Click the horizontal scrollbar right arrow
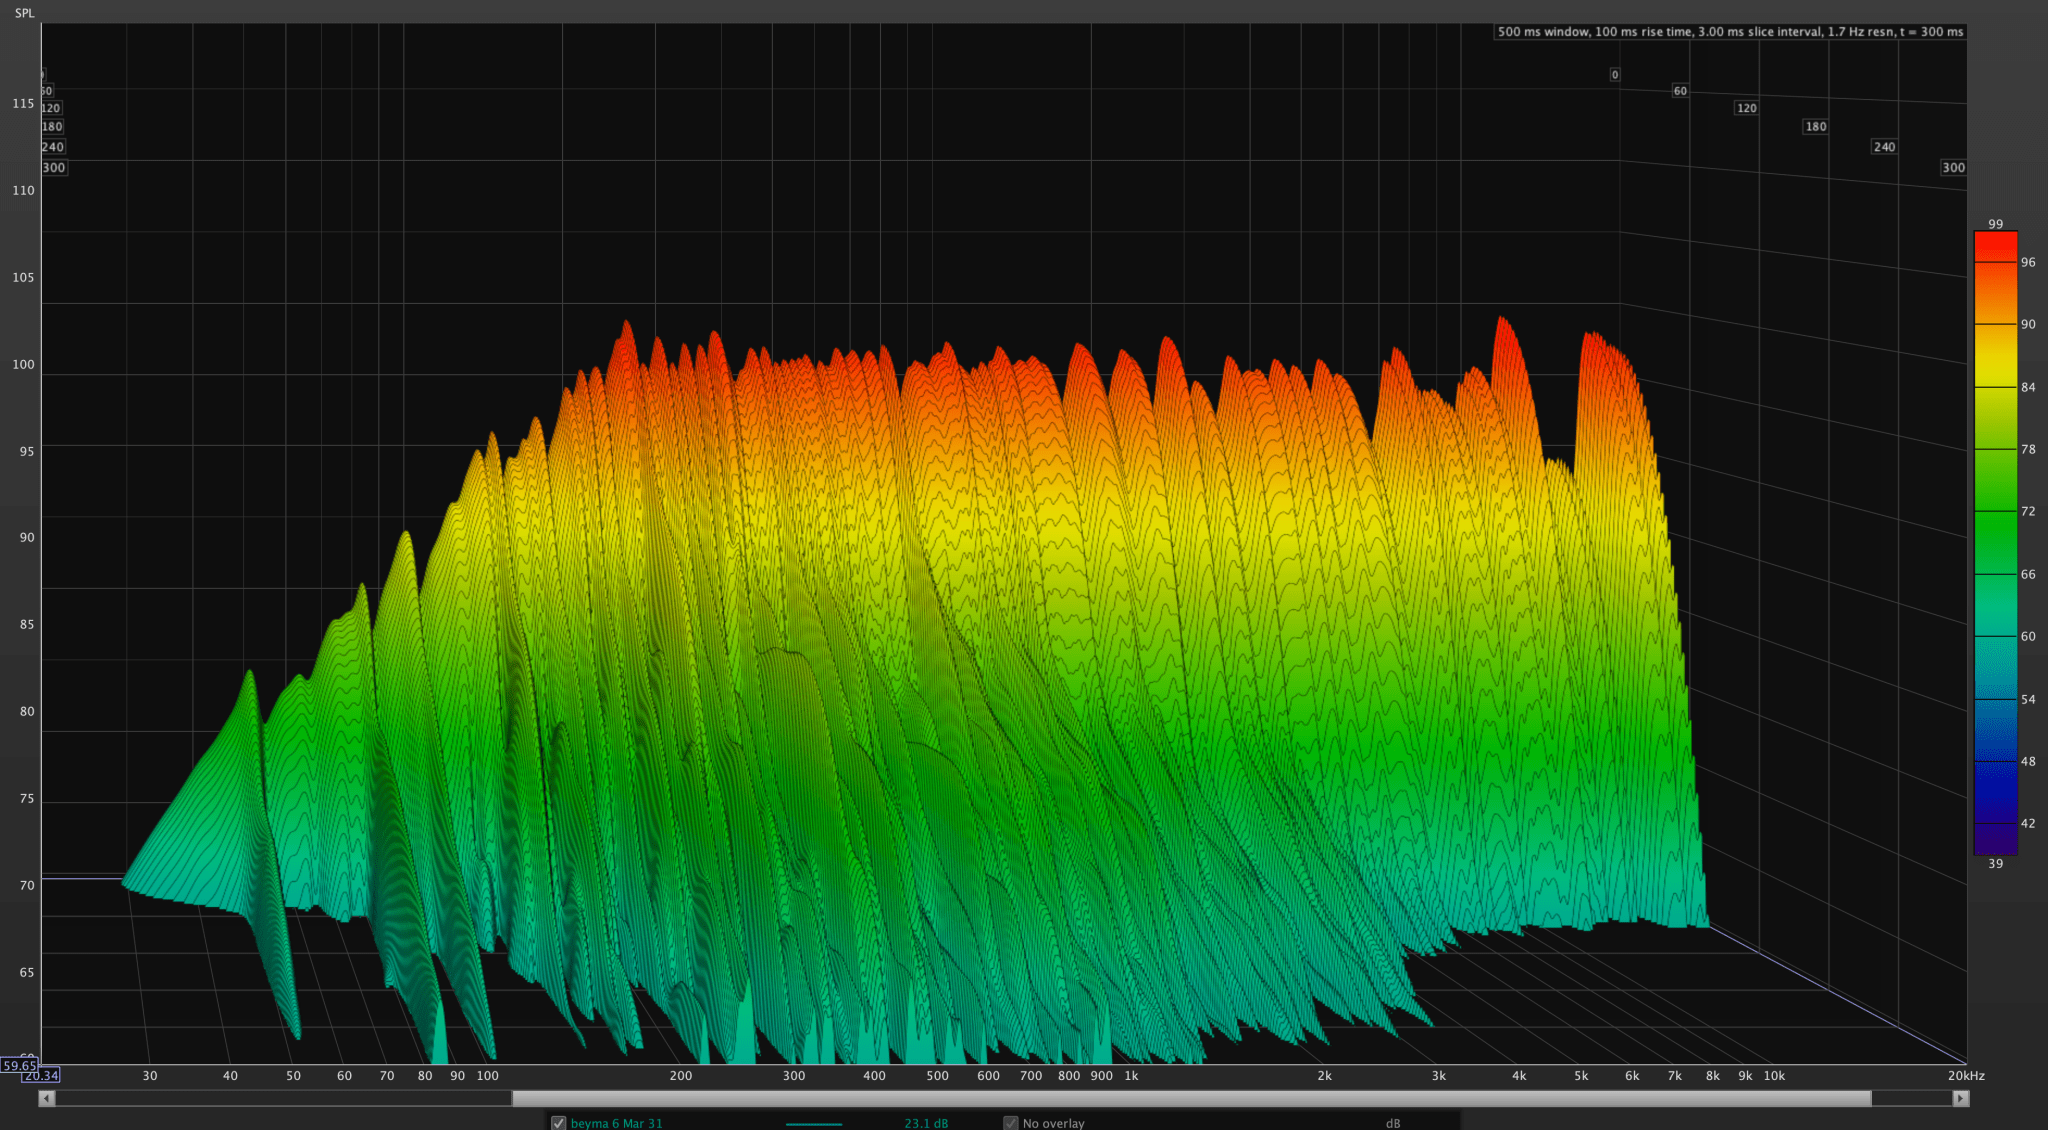 tap(1961, 1098)
